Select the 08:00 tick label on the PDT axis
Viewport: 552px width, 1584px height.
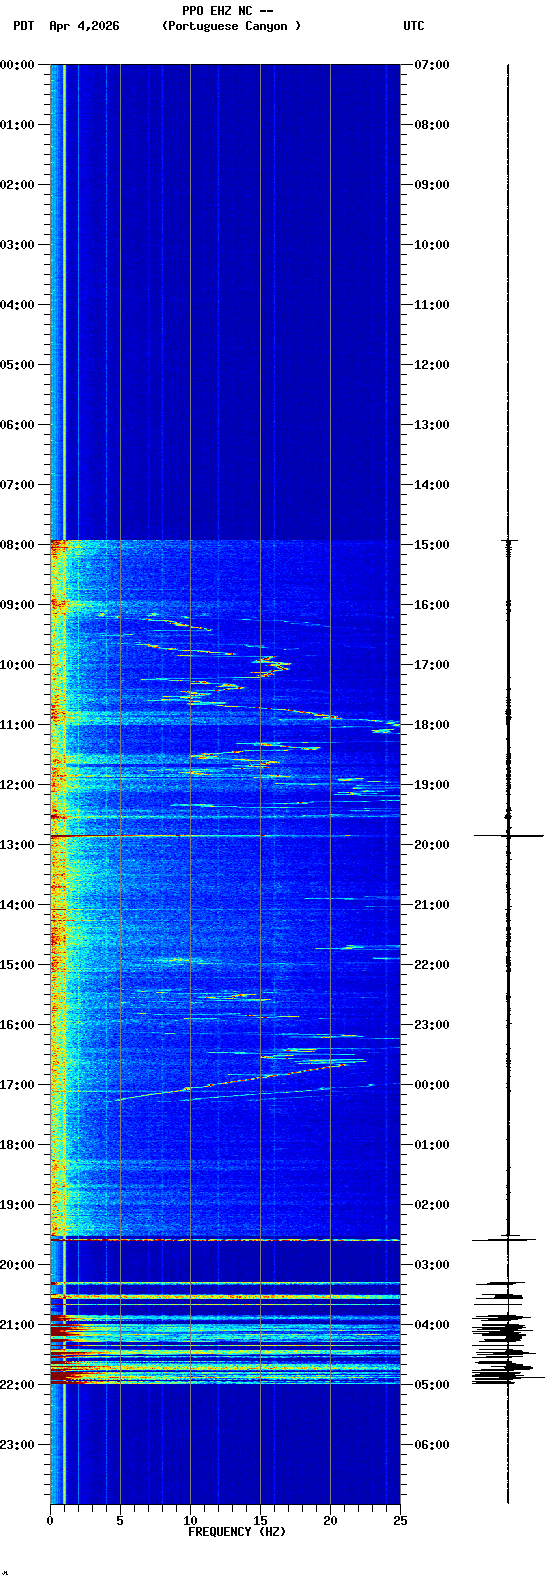18,545
